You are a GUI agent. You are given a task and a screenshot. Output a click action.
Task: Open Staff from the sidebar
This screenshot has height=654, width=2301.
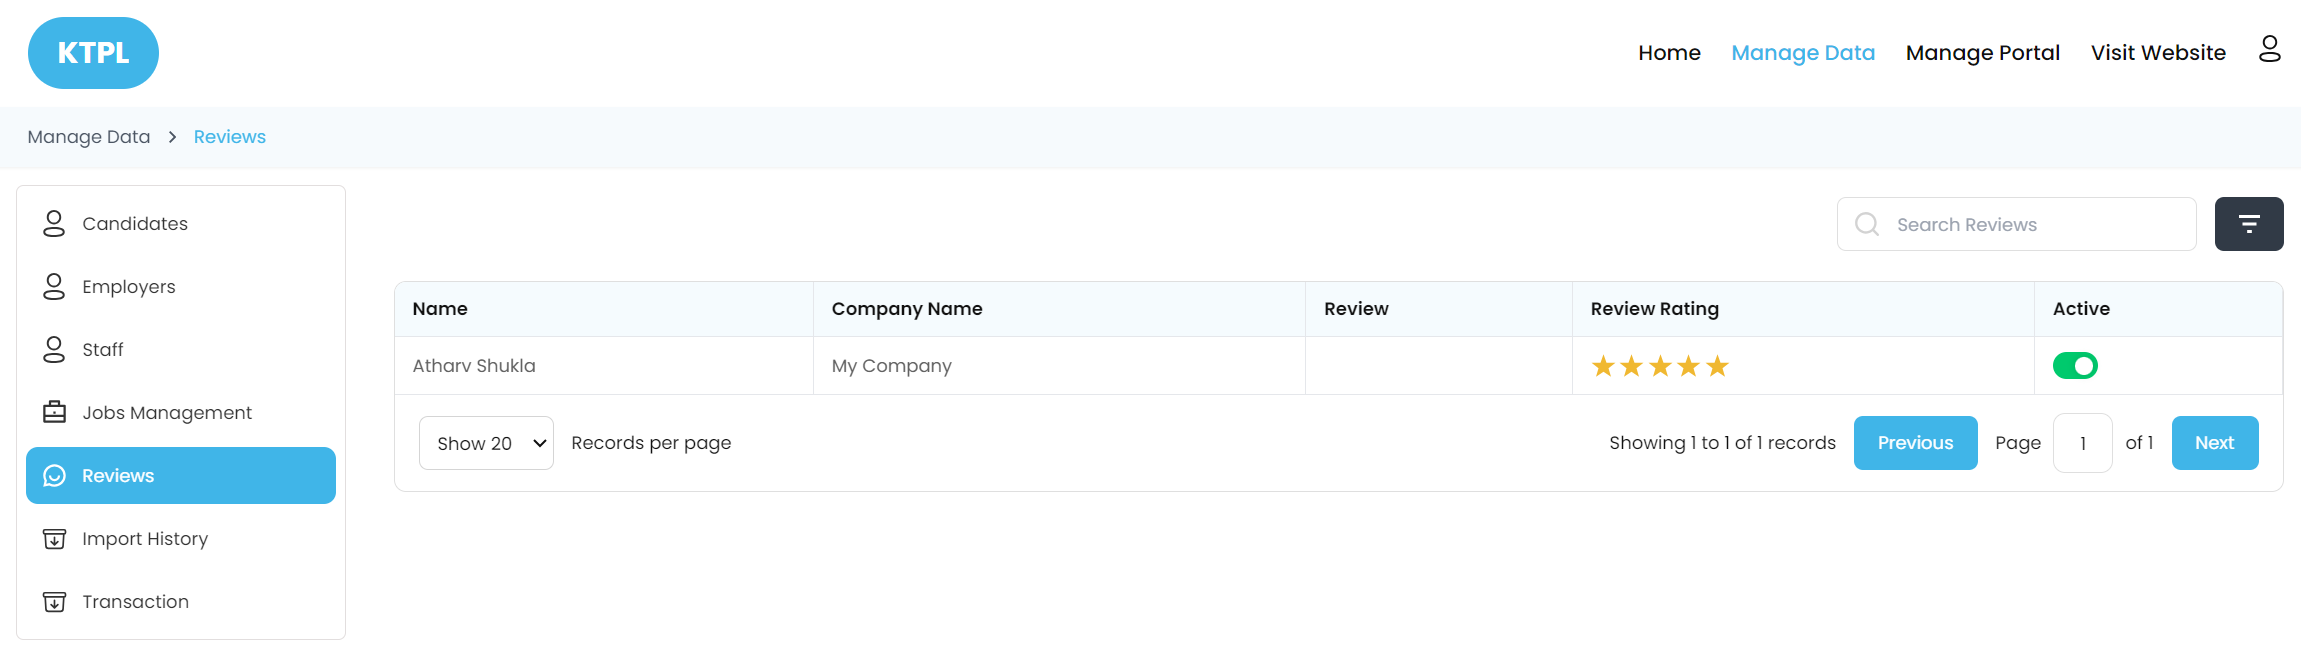point(102,350)
